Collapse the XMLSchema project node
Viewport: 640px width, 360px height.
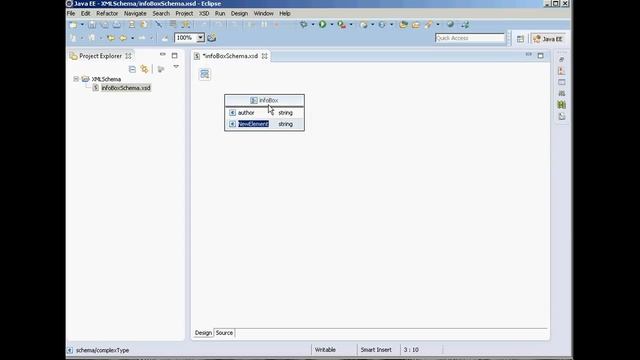[x=76, y=79]
